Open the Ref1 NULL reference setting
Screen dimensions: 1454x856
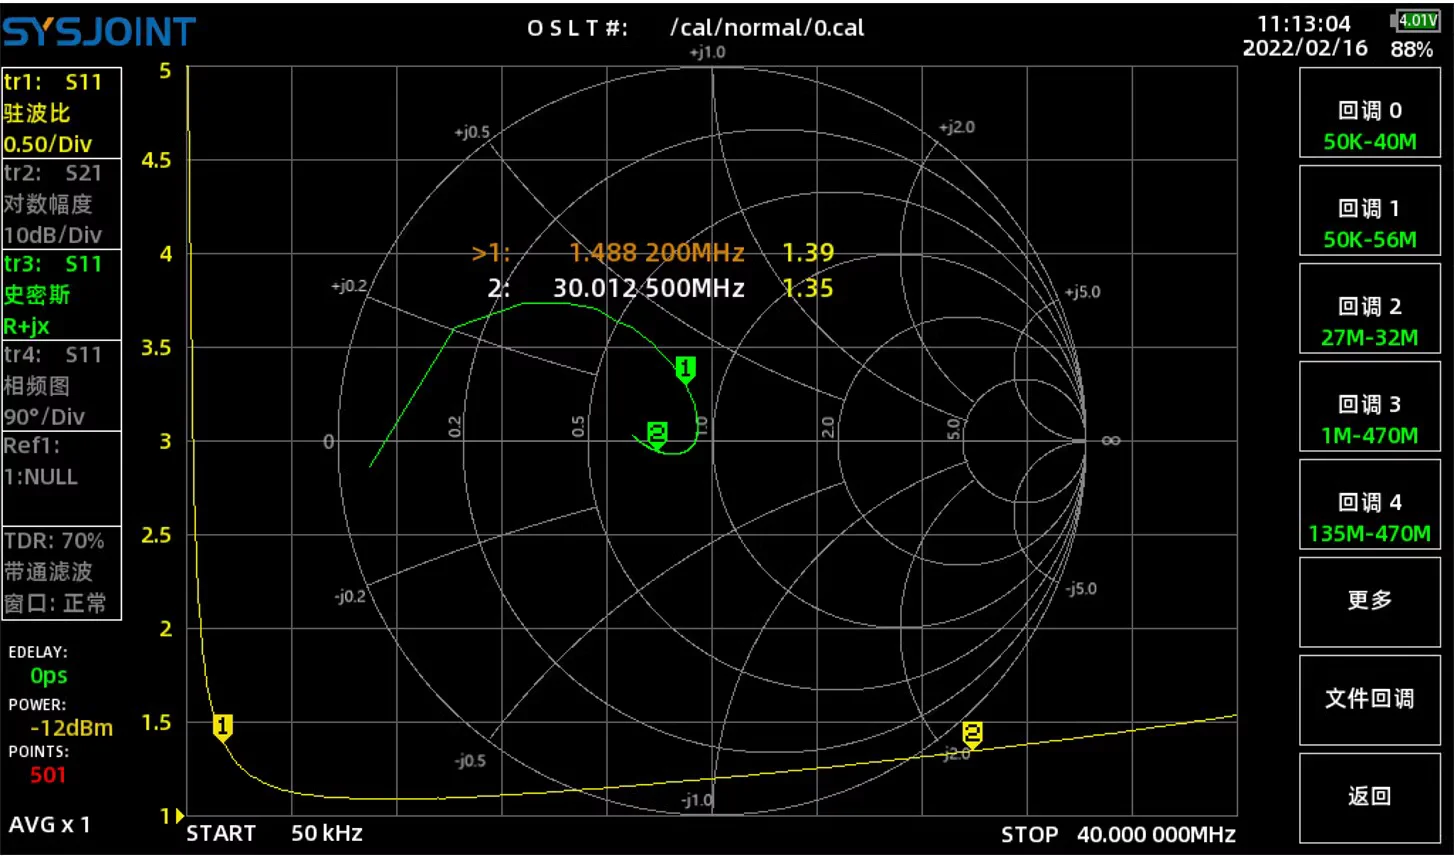61,478
